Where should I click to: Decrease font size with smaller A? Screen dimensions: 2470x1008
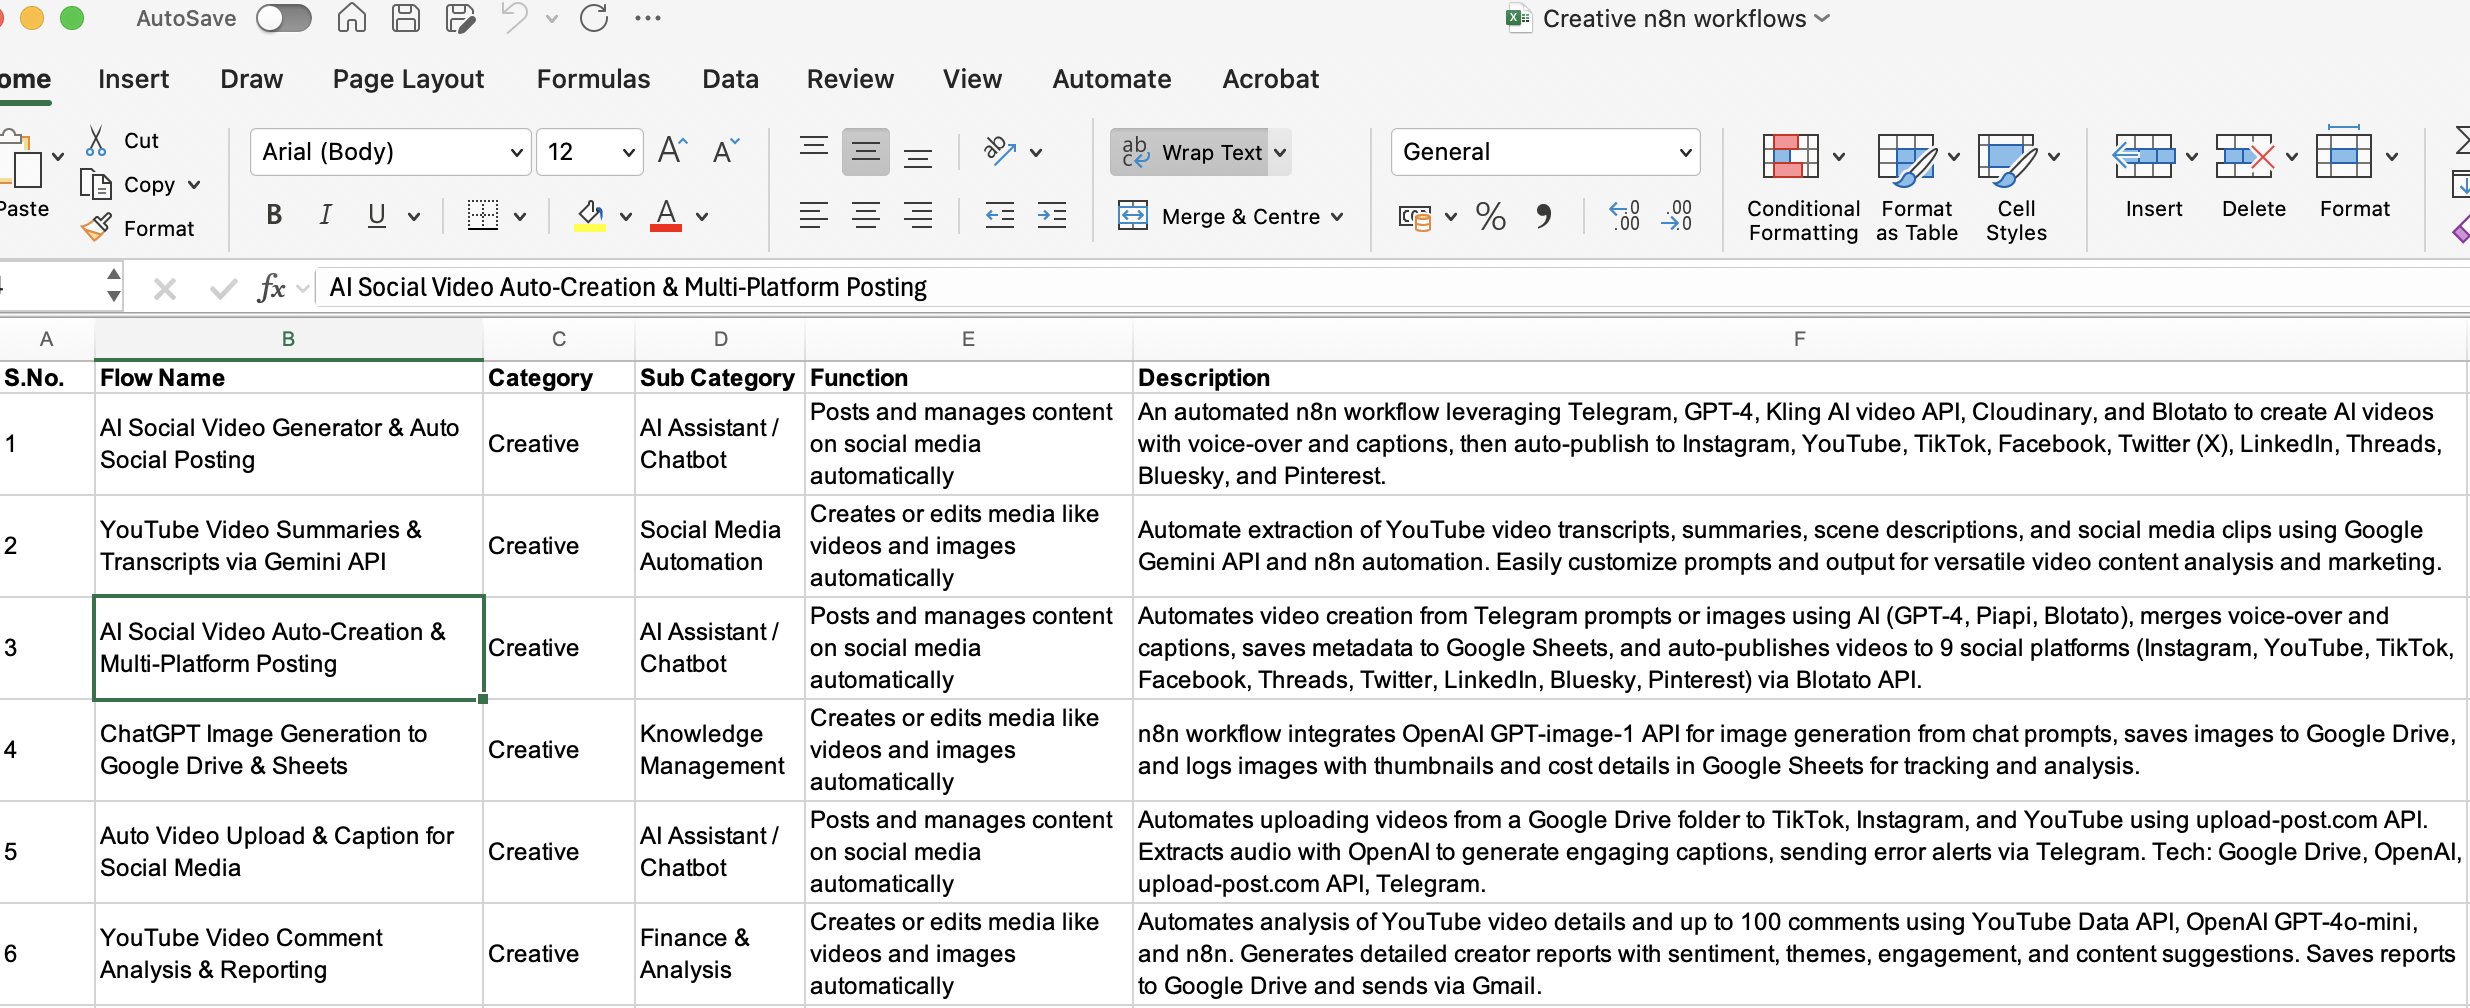click(726, 151)
